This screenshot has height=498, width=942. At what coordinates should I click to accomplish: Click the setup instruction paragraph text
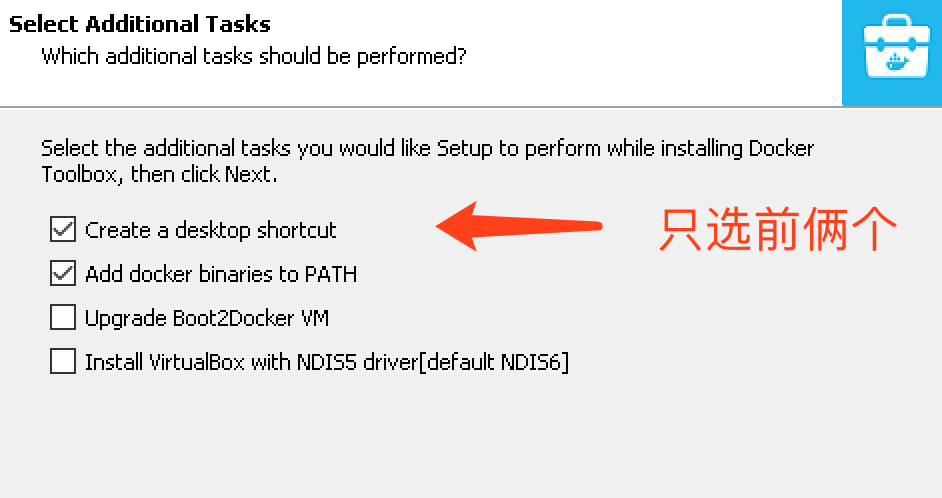427,161
